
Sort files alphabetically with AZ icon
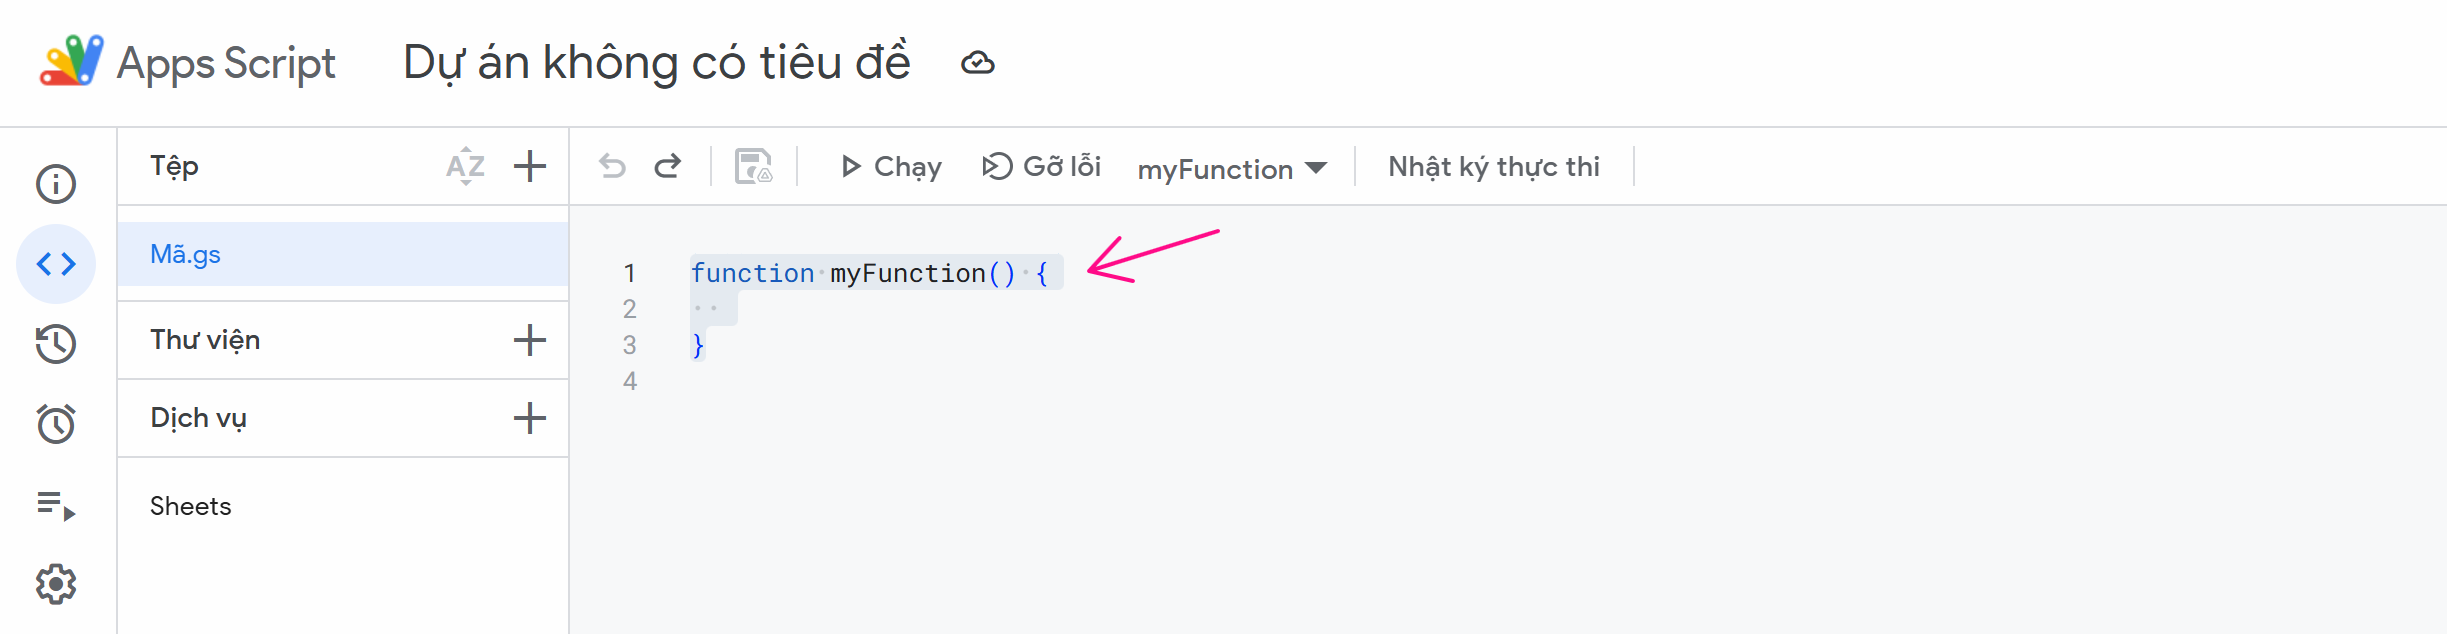(466, 166)
